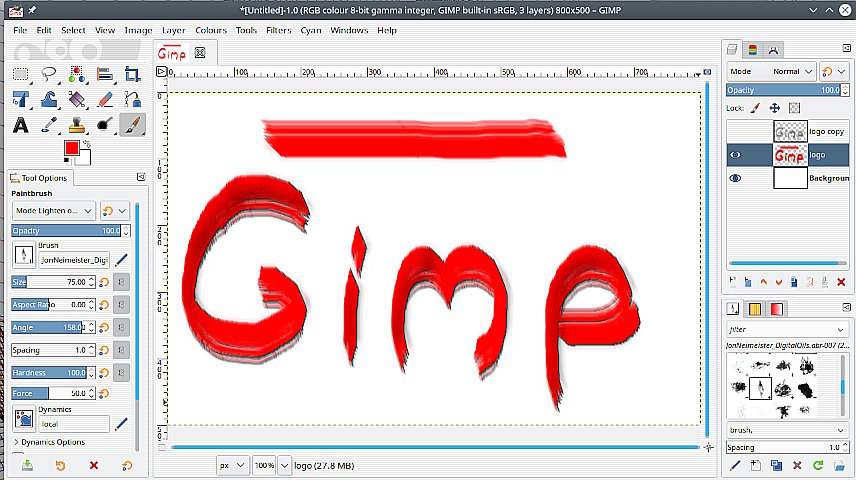Screen dimensions: 856x480
Task: Show the logo copy layer
Action: pos(735,132)
